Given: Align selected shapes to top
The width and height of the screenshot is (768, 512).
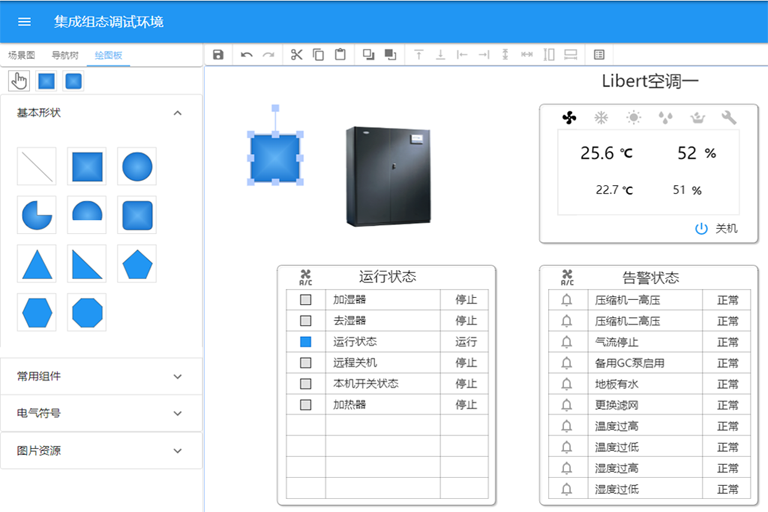Looking at the screenshot, I should [419, 54].
